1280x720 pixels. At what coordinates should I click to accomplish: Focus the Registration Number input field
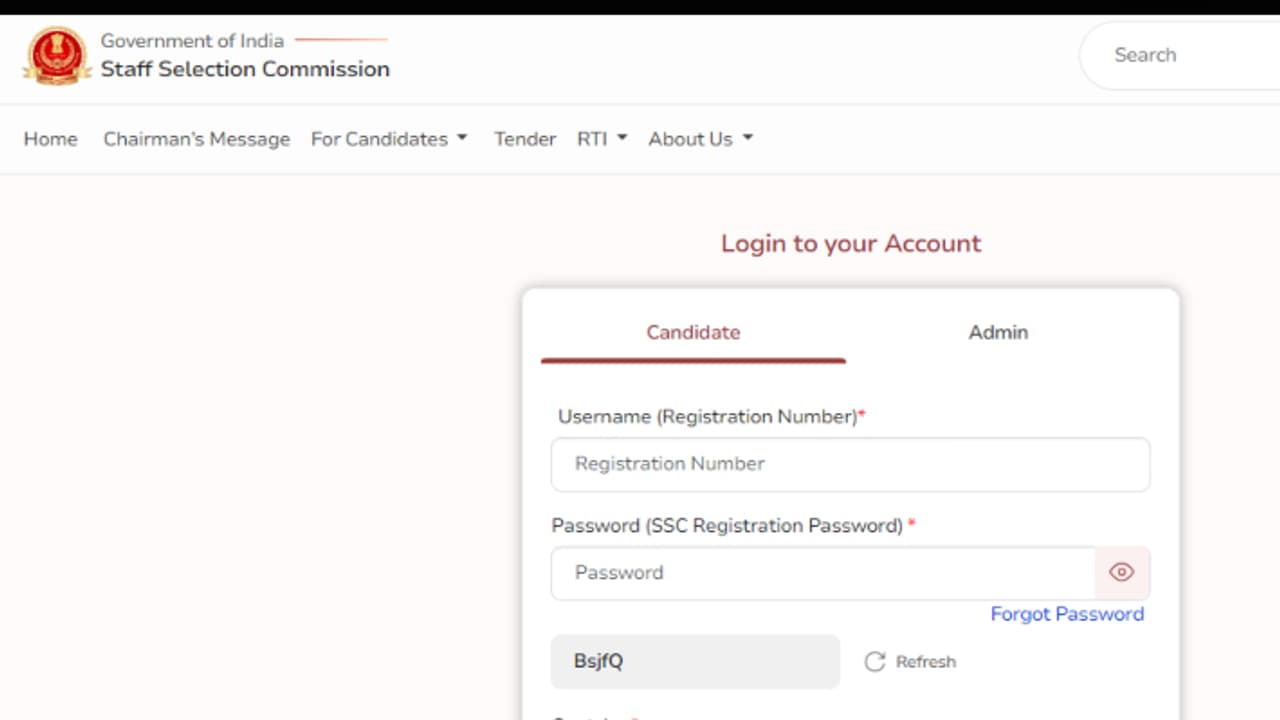(x=850, y=464)
